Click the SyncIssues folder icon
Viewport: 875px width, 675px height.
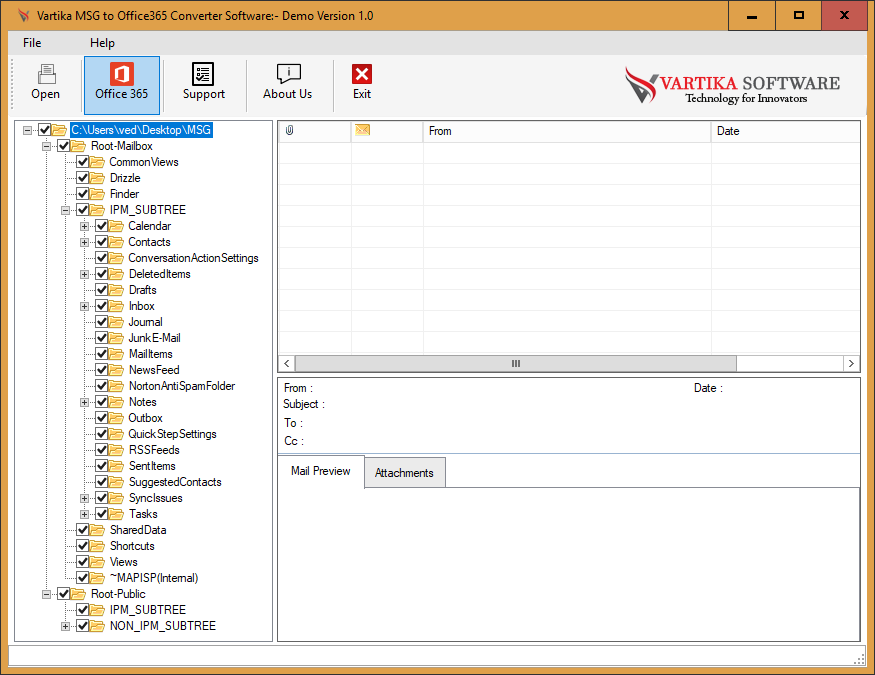116,498
